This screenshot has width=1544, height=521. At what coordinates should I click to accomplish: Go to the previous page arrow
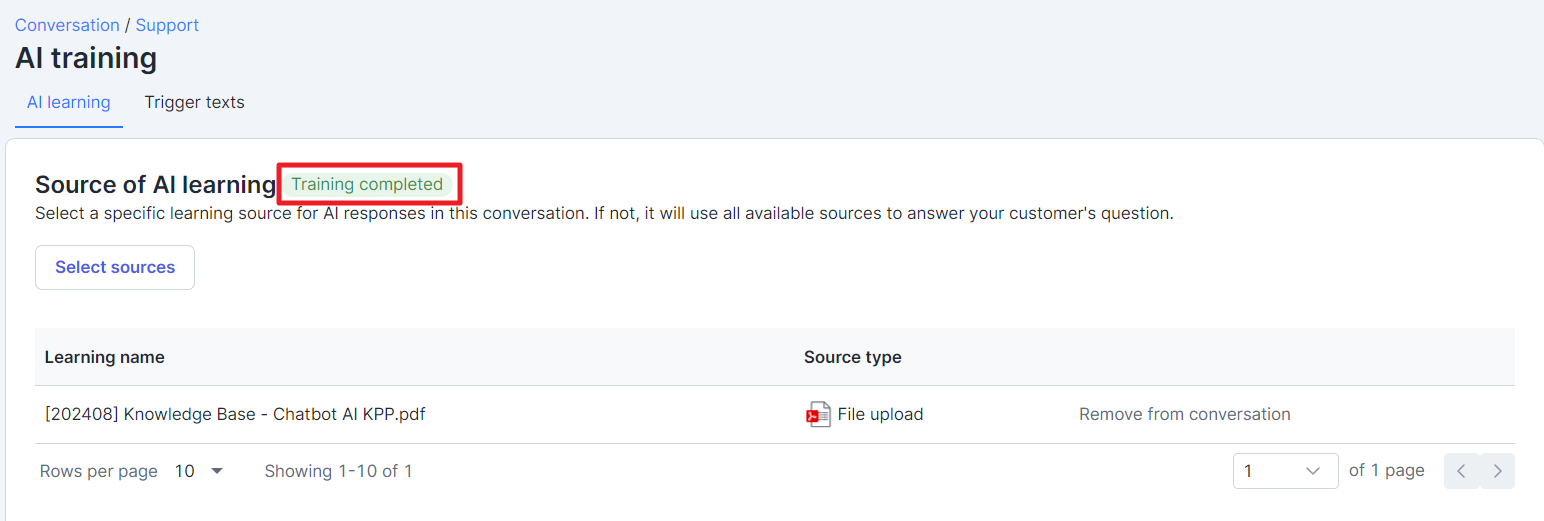coord(1461,471)
